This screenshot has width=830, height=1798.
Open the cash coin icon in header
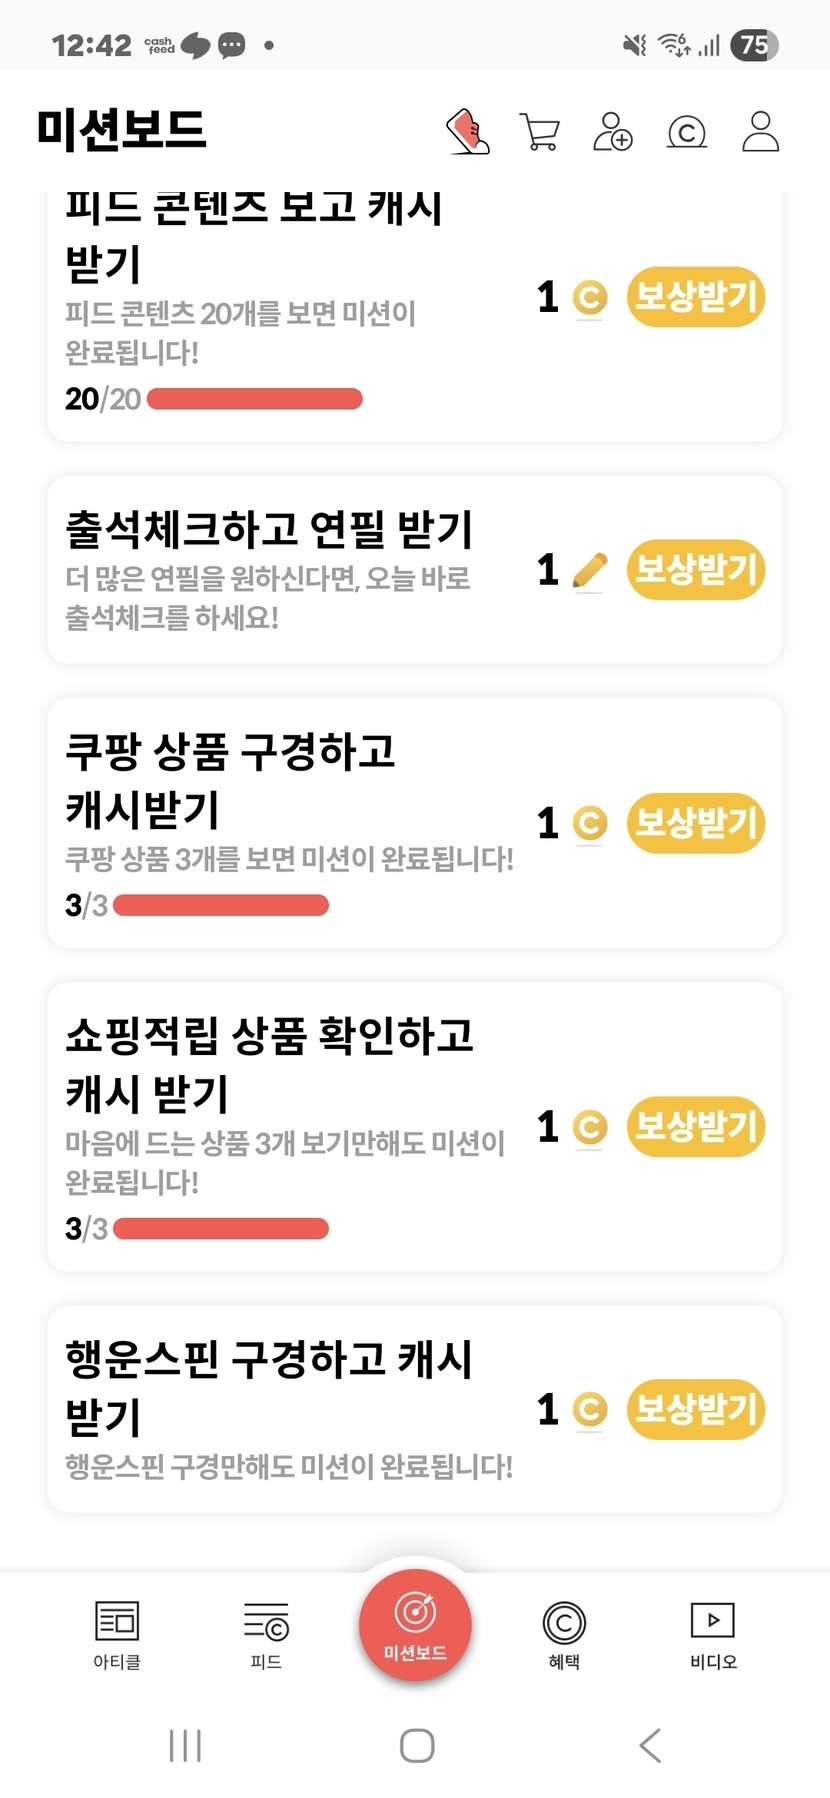687,132
